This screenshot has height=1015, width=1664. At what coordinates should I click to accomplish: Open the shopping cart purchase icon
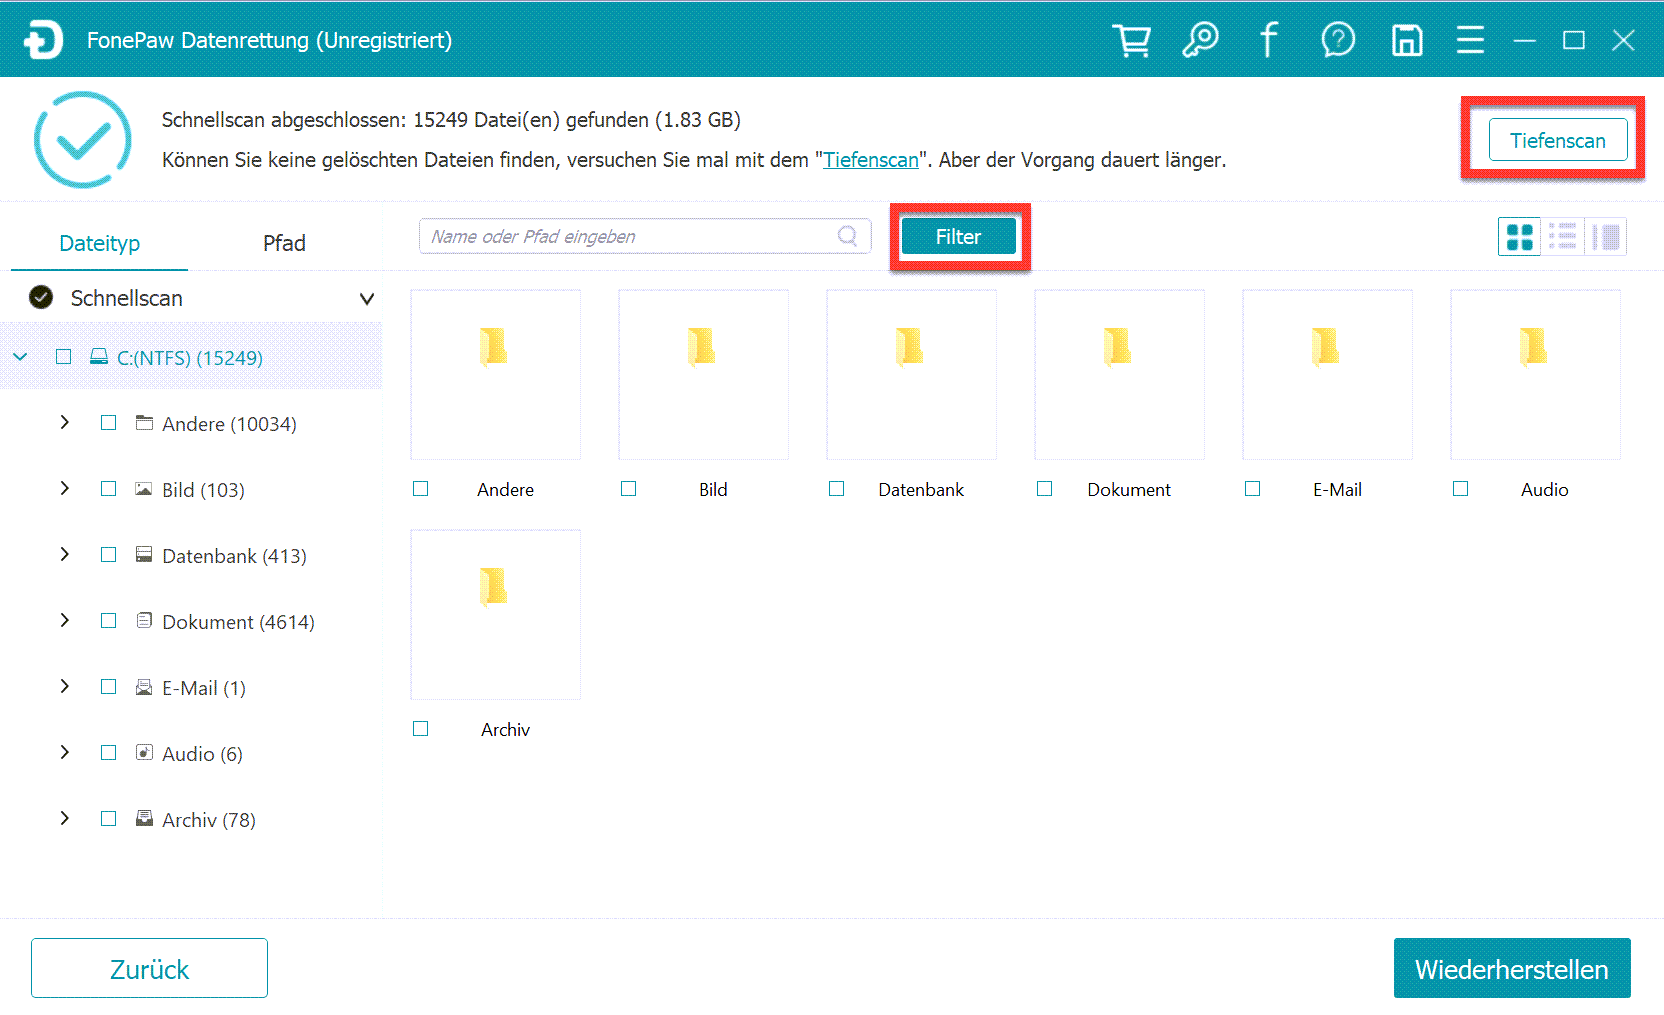click(1132, 41)
